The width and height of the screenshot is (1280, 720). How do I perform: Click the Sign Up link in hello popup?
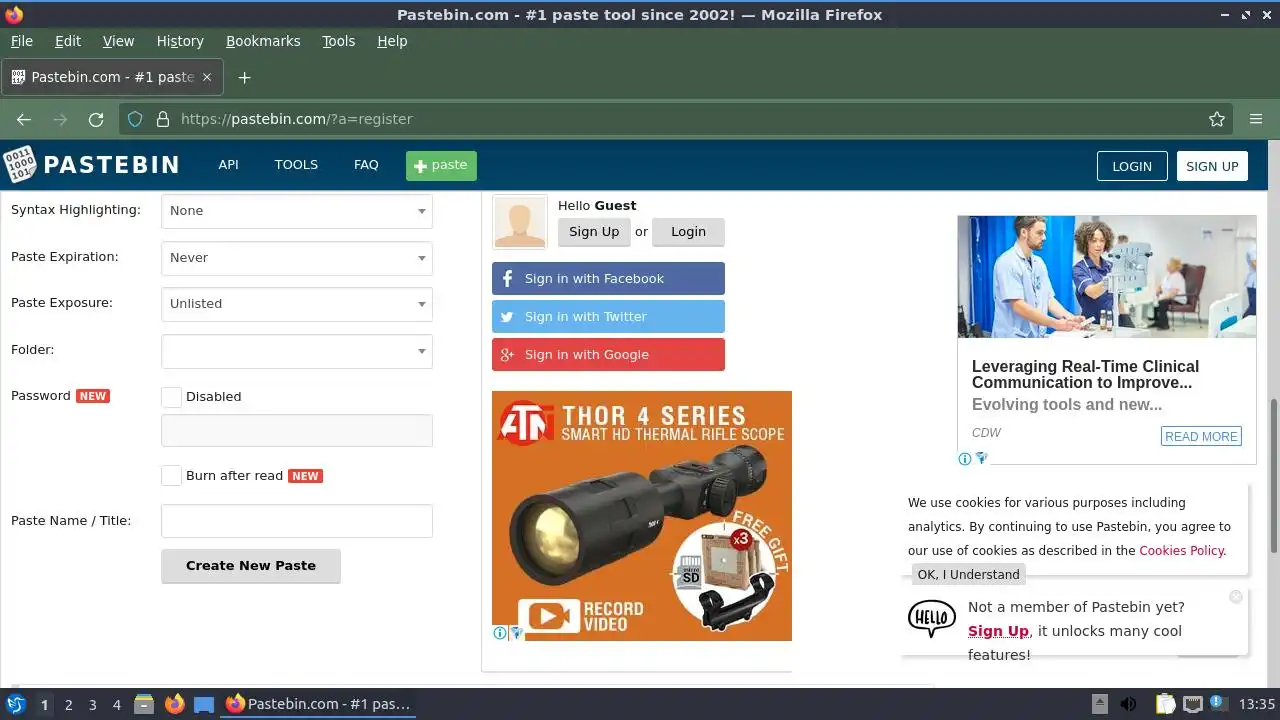(x=998, y=631)
